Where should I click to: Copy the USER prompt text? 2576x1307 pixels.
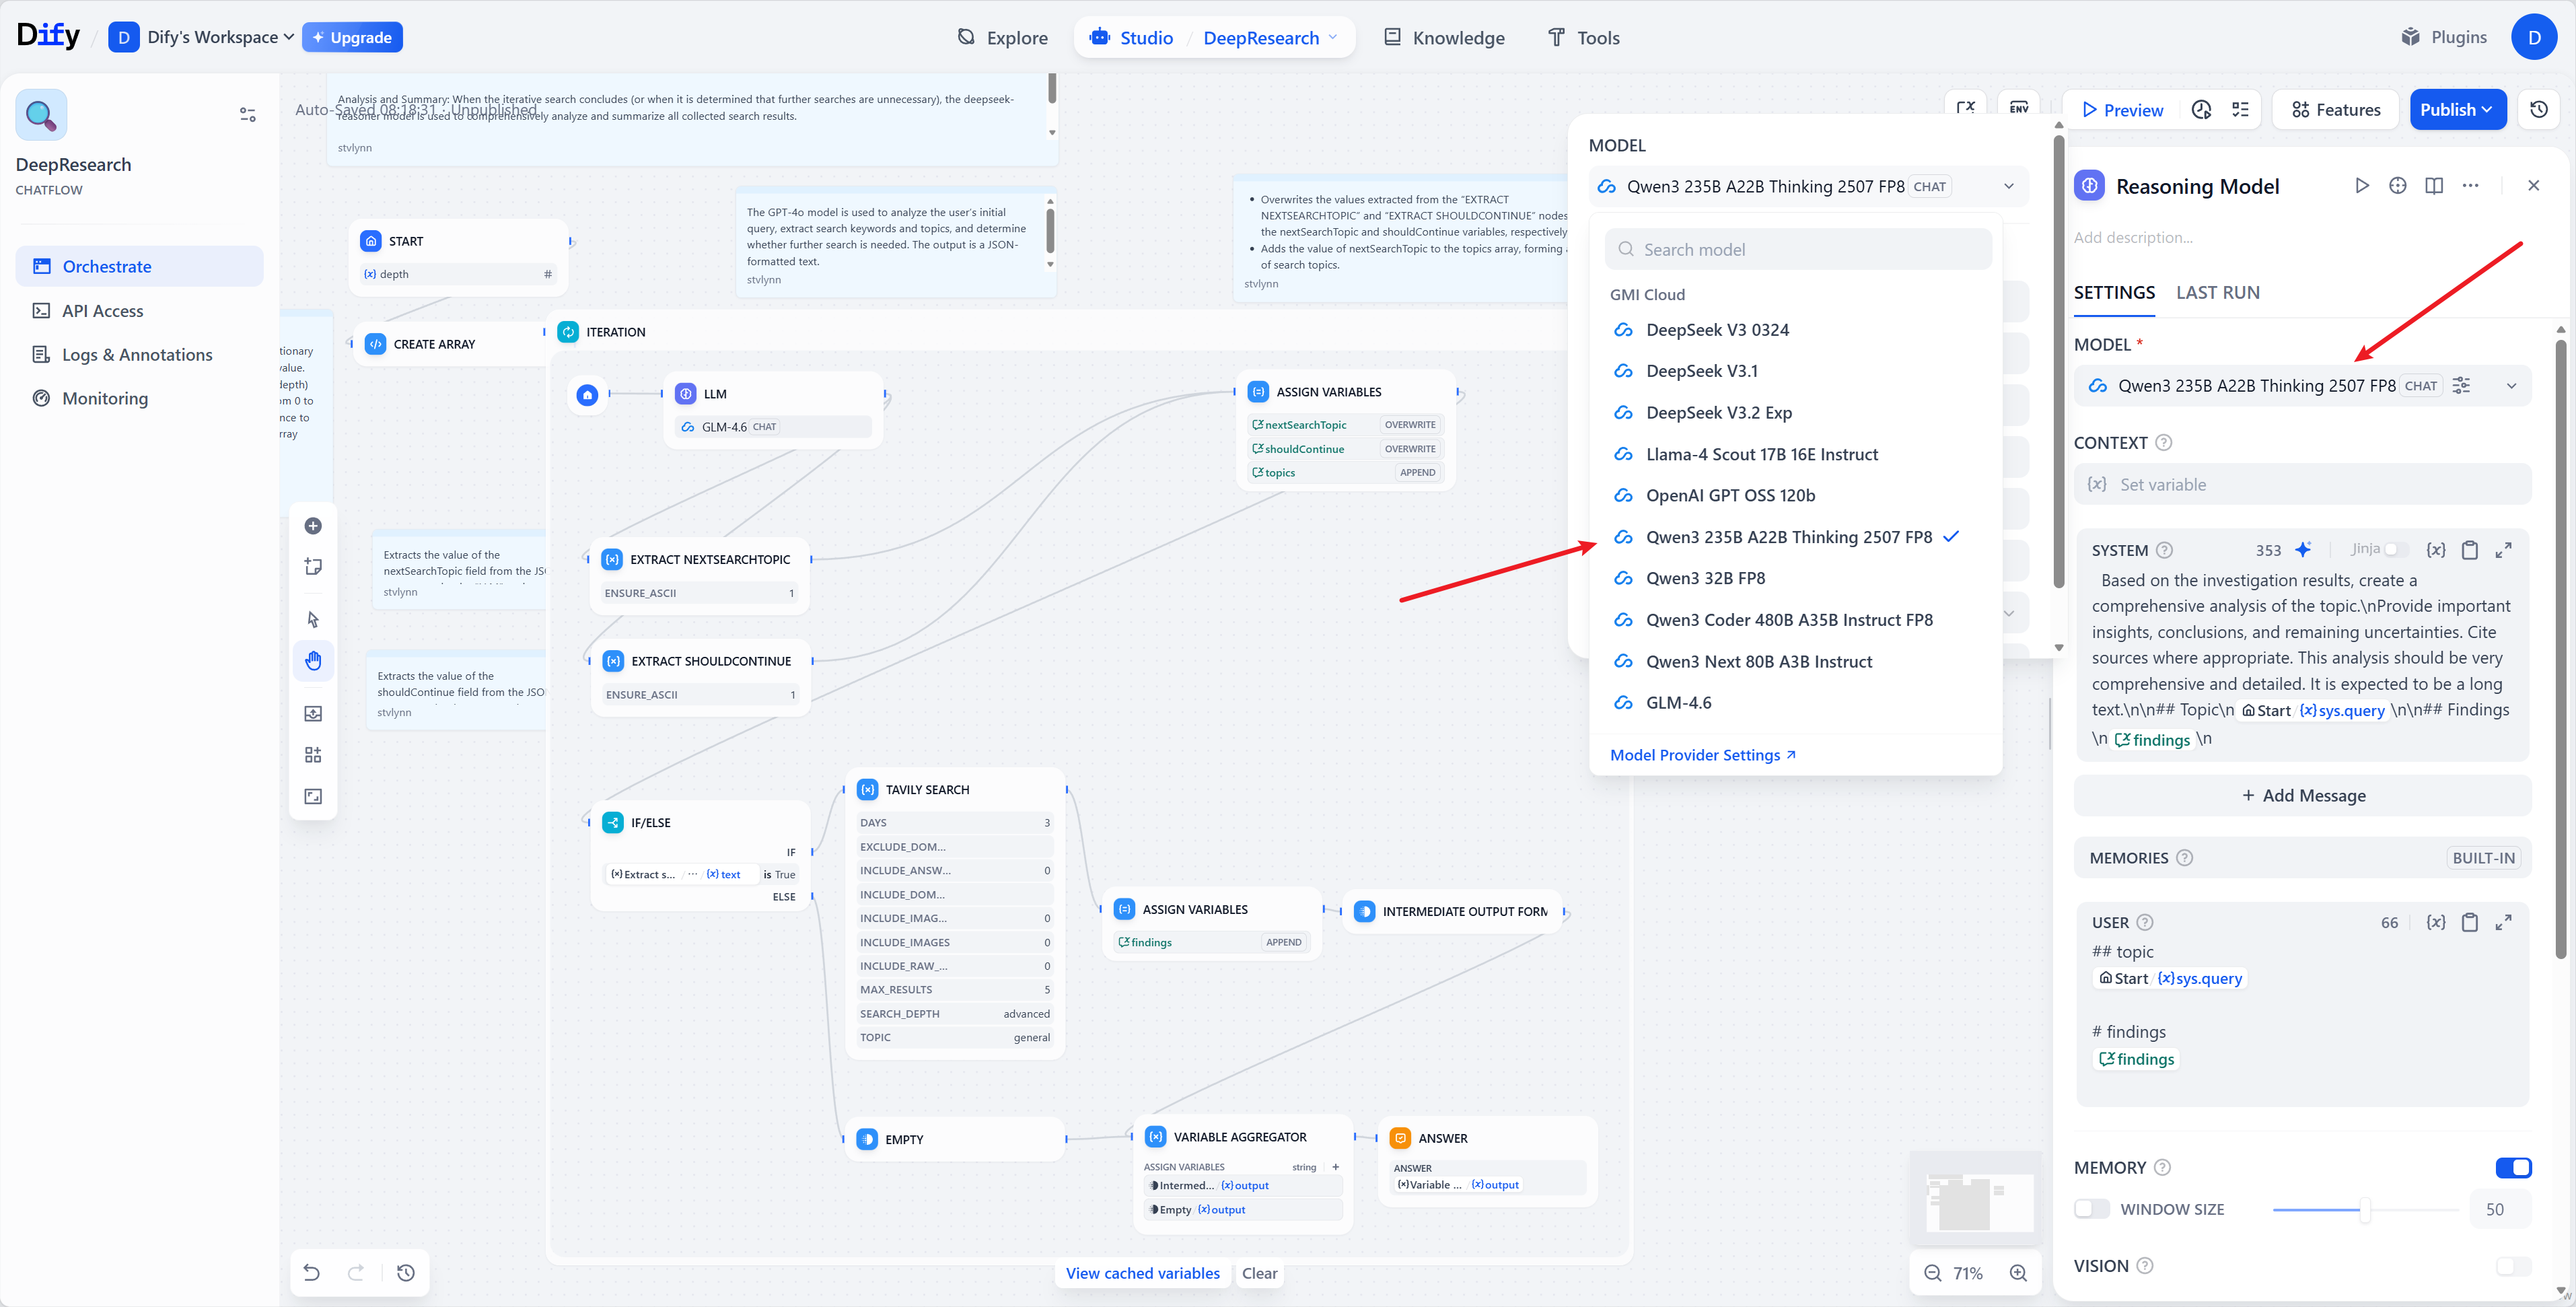pyautogui.click(x=2469, y=923)
